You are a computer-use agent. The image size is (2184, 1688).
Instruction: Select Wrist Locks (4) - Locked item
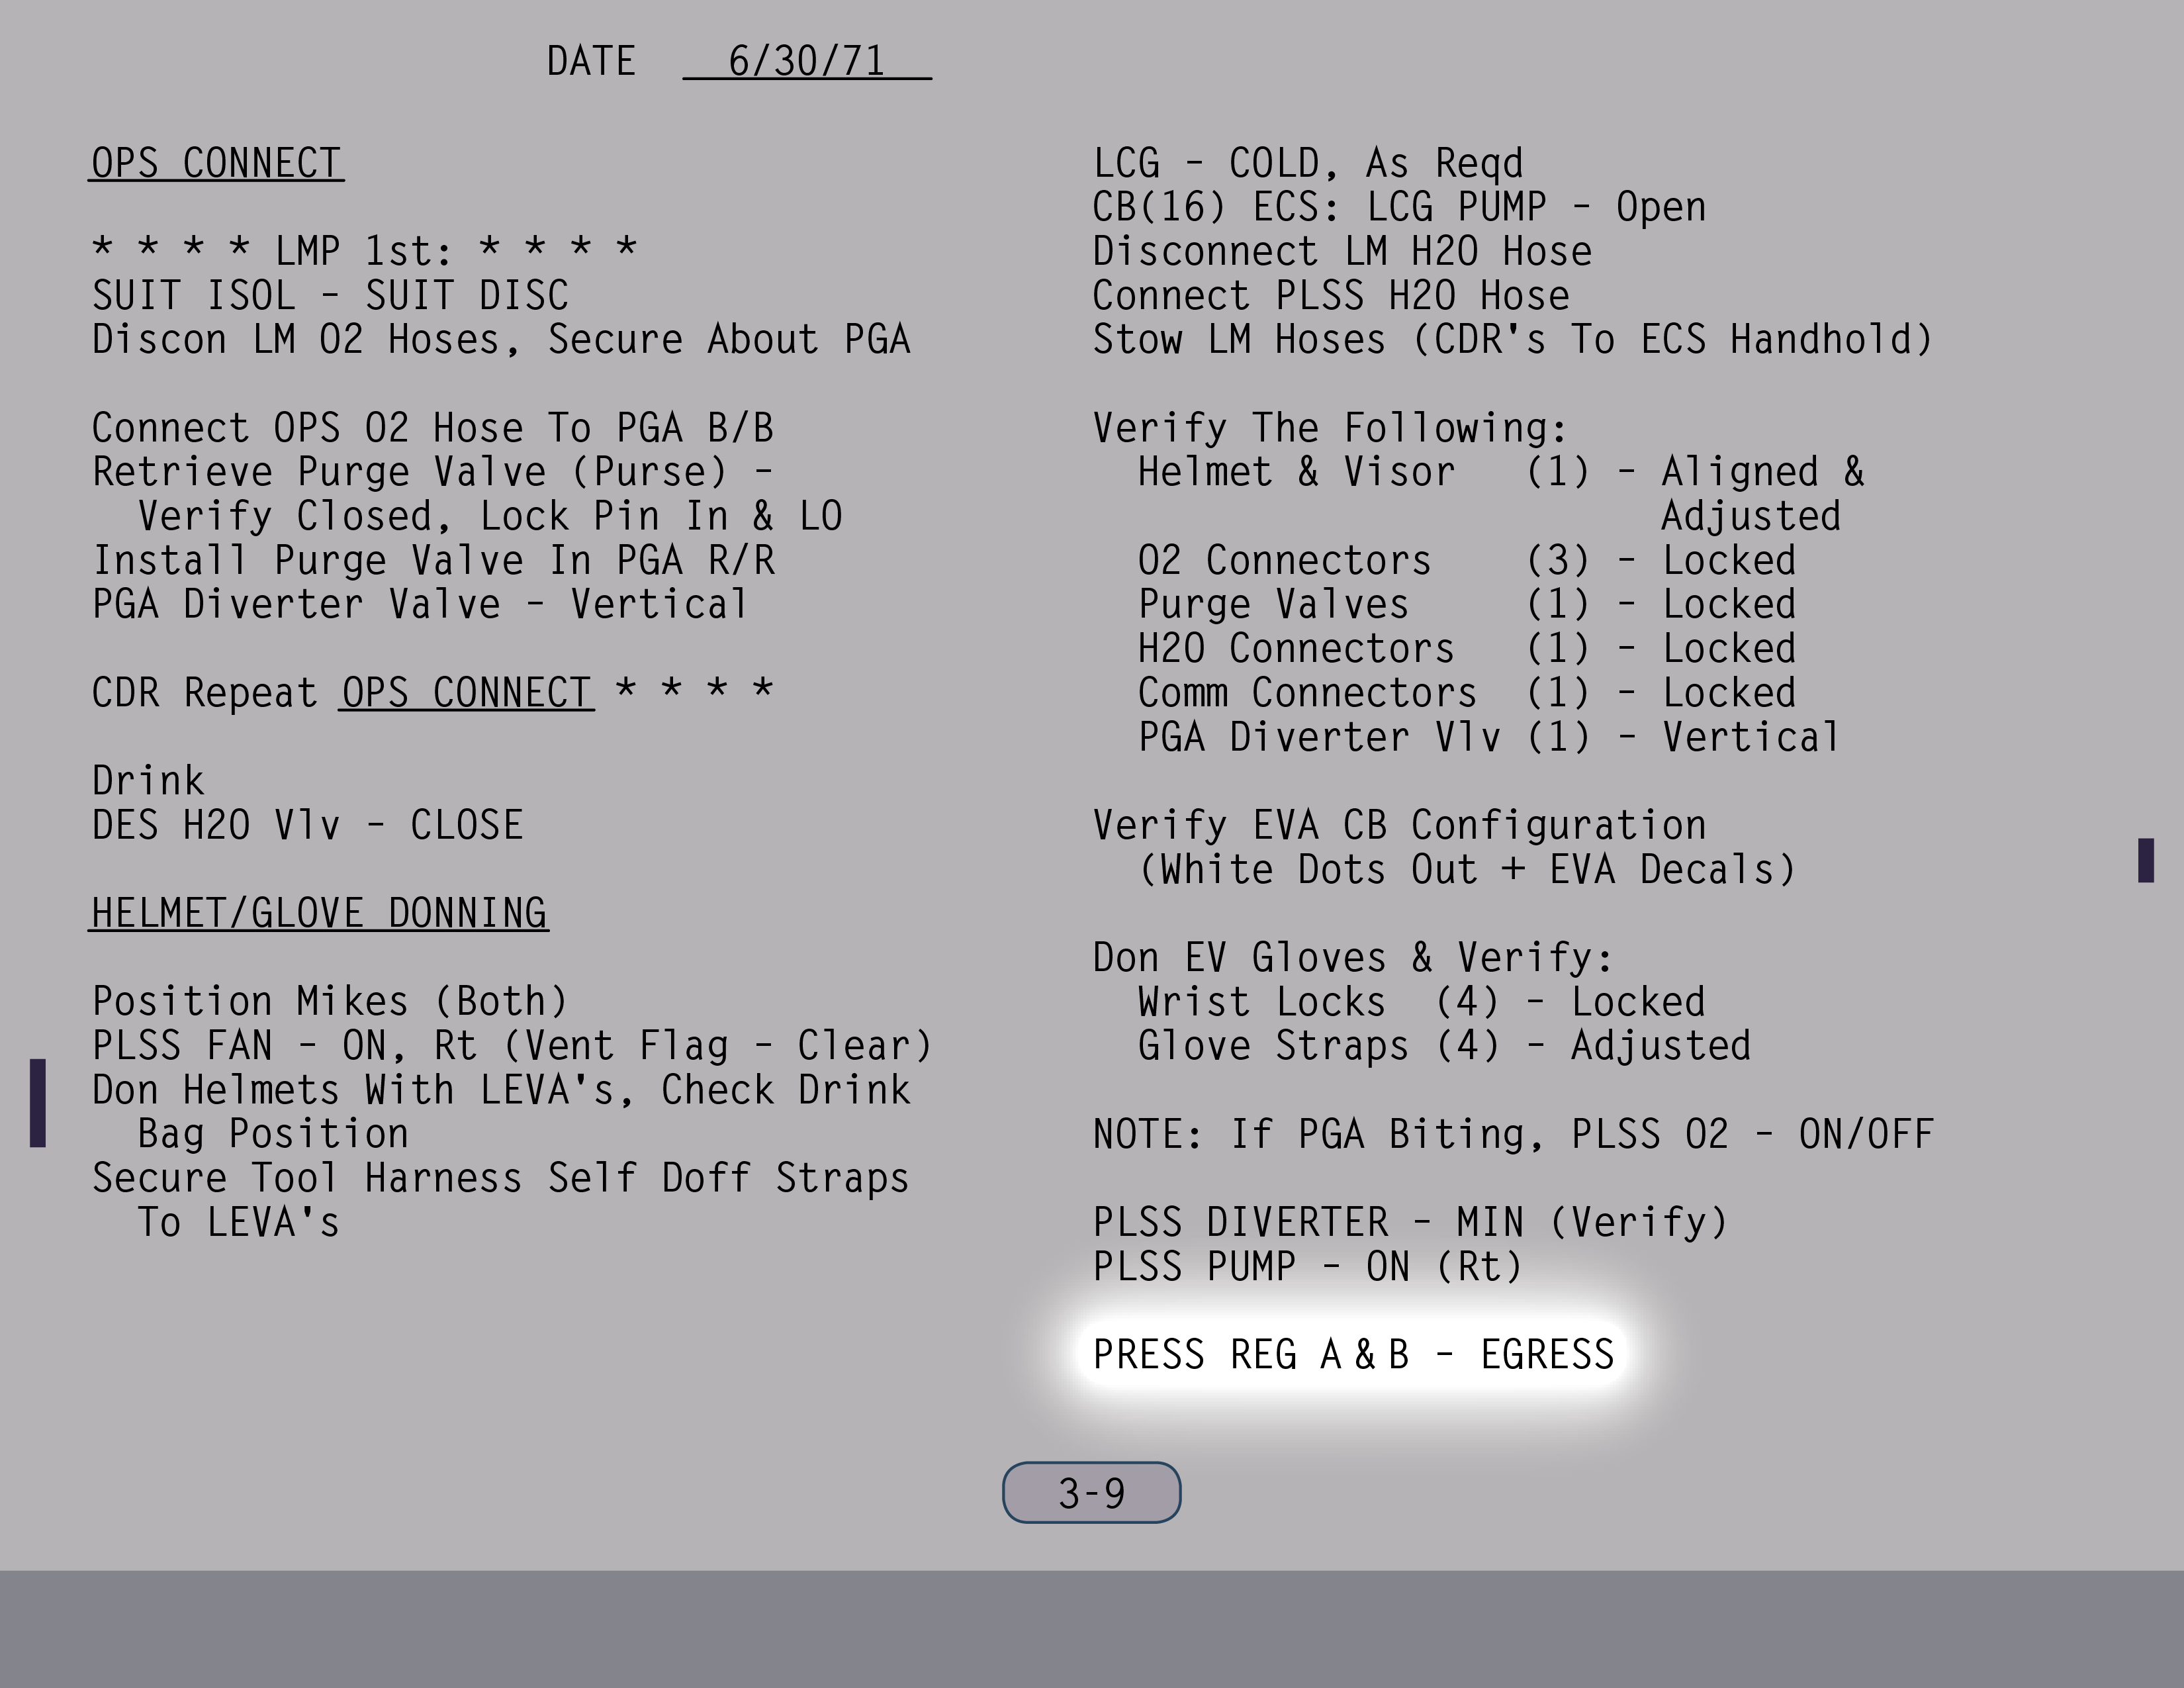pyautogui.click(x=1420, y=1001)
